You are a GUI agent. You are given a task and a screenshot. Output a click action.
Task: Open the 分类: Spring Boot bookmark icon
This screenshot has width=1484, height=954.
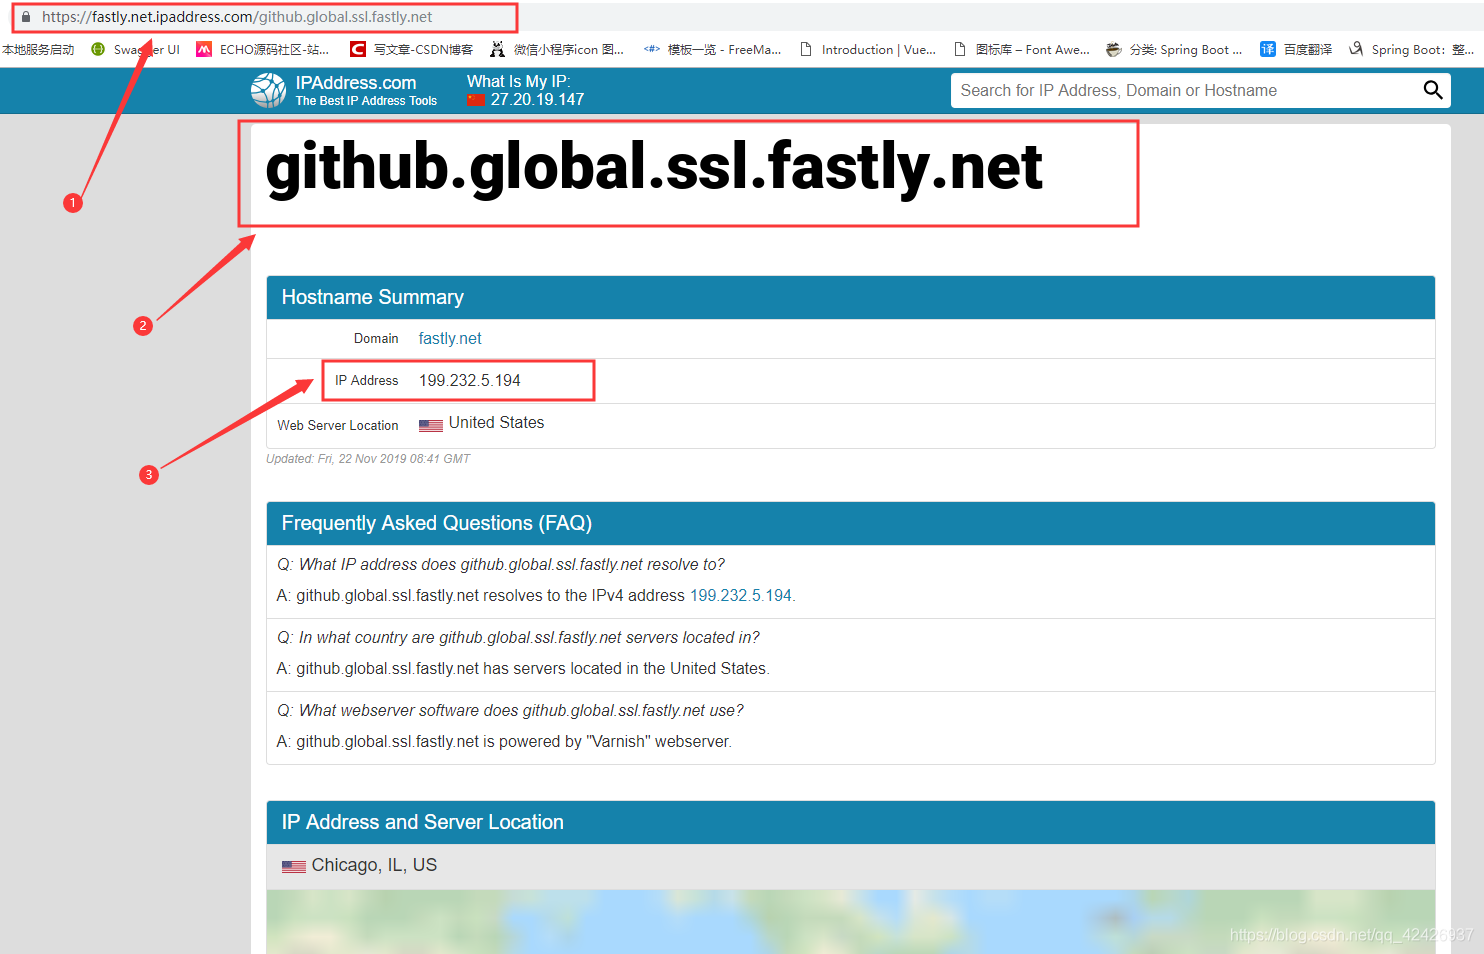pos(1114,49)
